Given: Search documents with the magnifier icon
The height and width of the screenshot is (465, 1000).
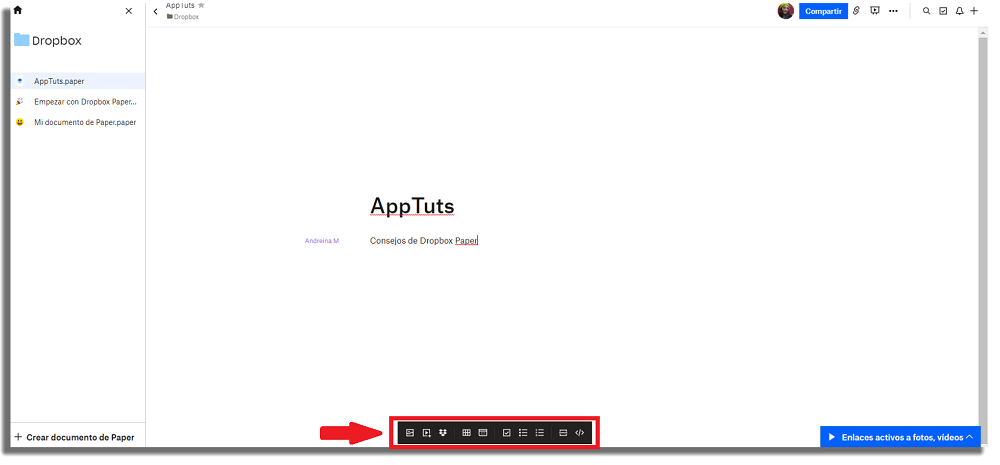Looking at the screenshot, I should [927, 11].
